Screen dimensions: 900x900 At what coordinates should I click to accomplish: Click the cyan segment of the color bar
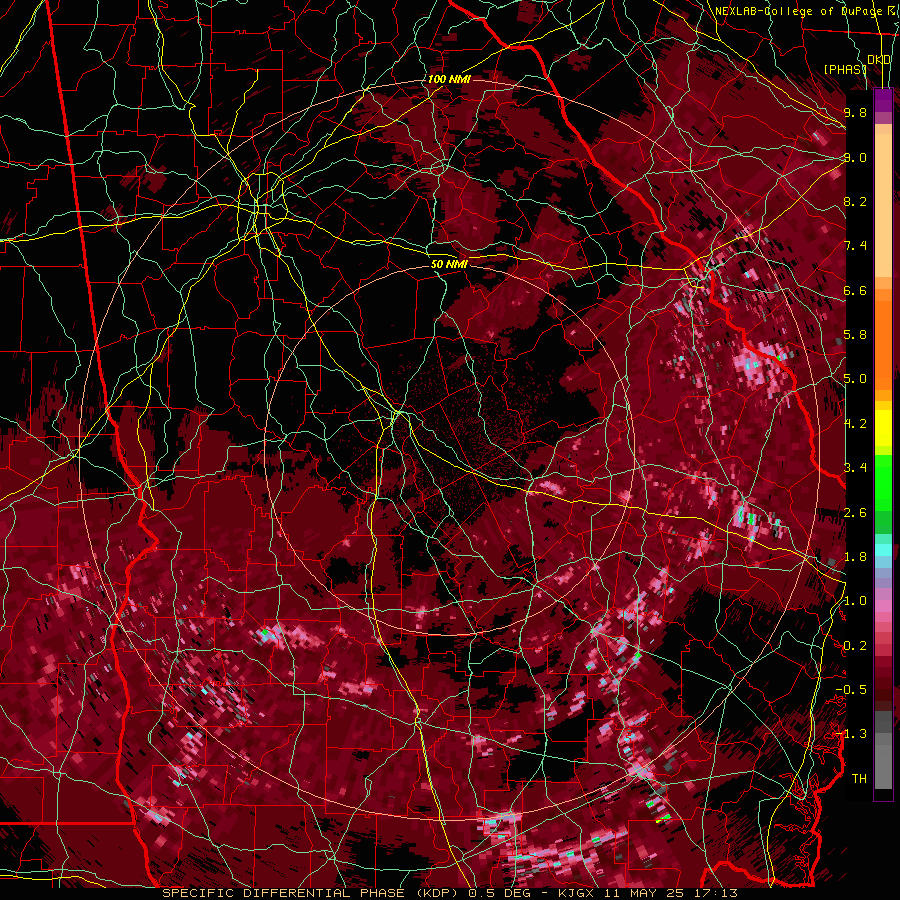point(883,550)
